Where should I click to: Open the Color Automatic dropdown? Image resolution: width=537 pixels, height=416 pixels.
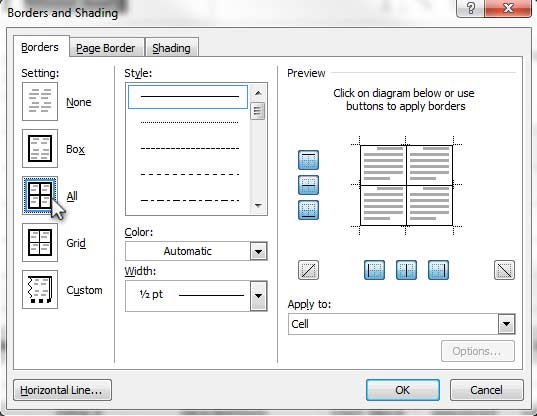(196, 251)
